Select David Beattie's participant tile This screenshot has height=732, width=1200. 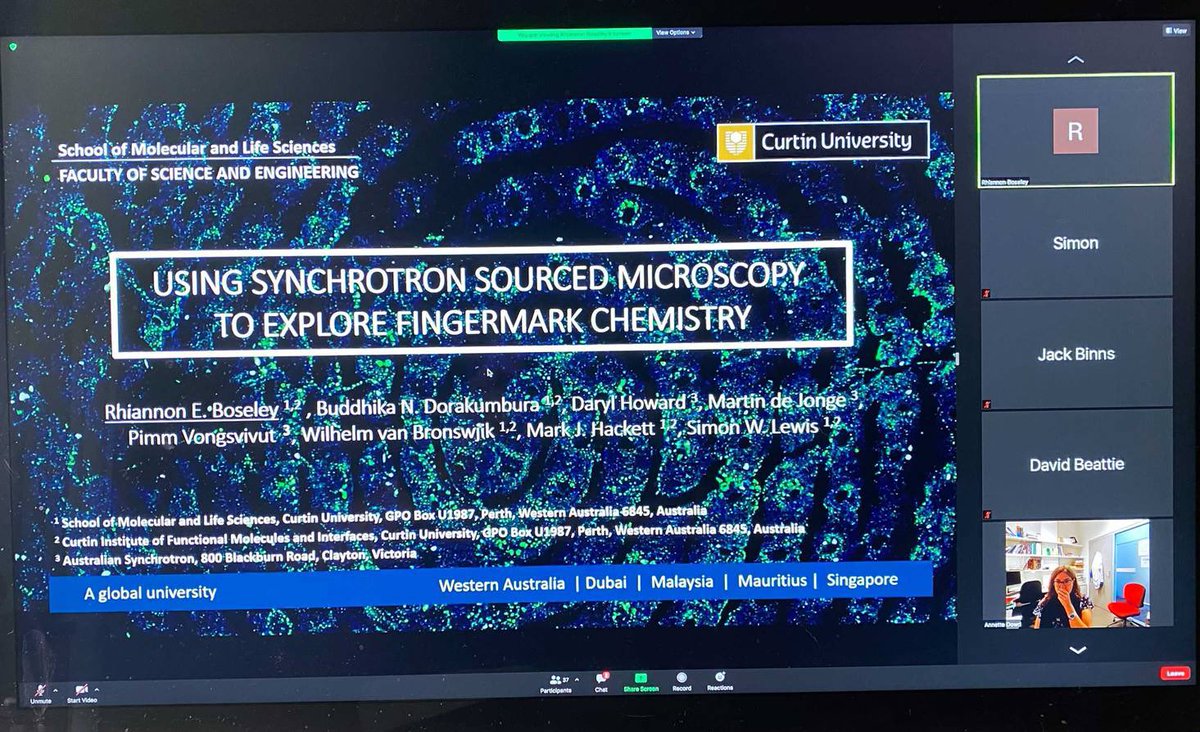(x=1076, y=464)
